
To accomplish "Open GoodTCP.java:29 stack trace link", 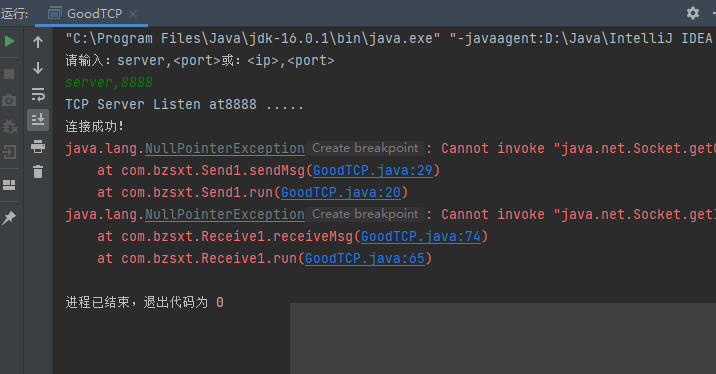I will pyautogui.click(x=373, y=170).
